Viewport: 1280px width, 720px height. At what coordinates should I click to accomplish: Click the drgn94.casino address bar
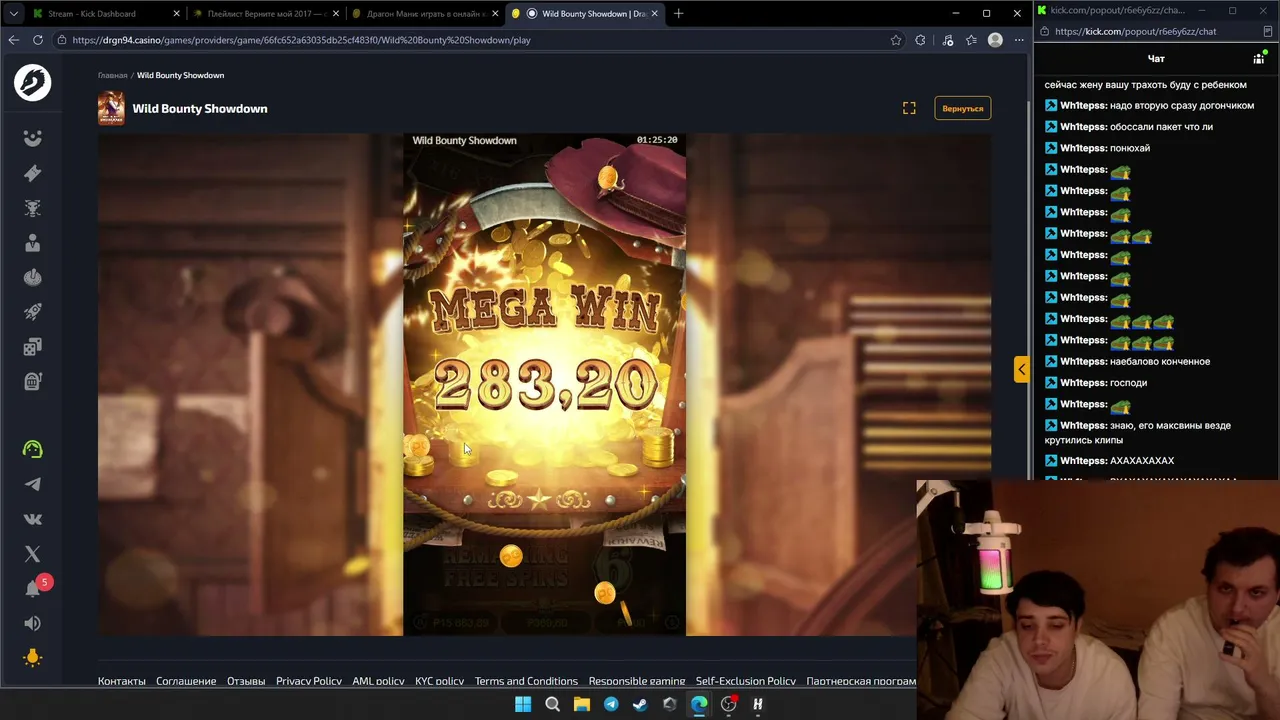click(x=470, y=40)
